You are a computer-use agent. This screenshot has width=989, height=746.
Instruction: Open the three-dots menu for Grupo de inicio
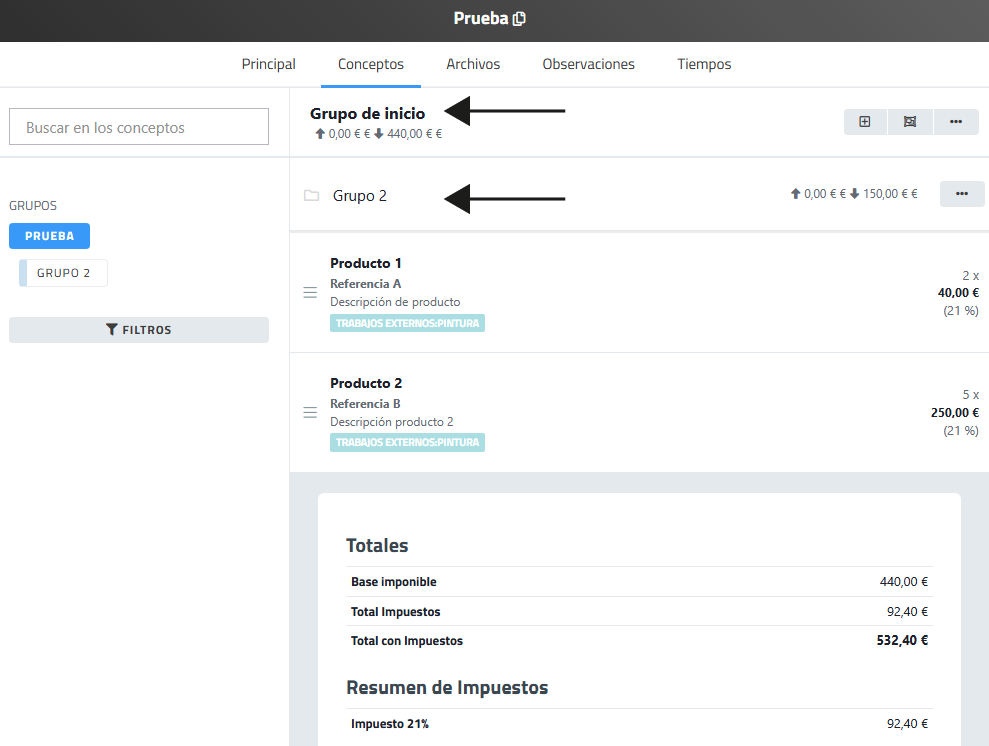956,122
